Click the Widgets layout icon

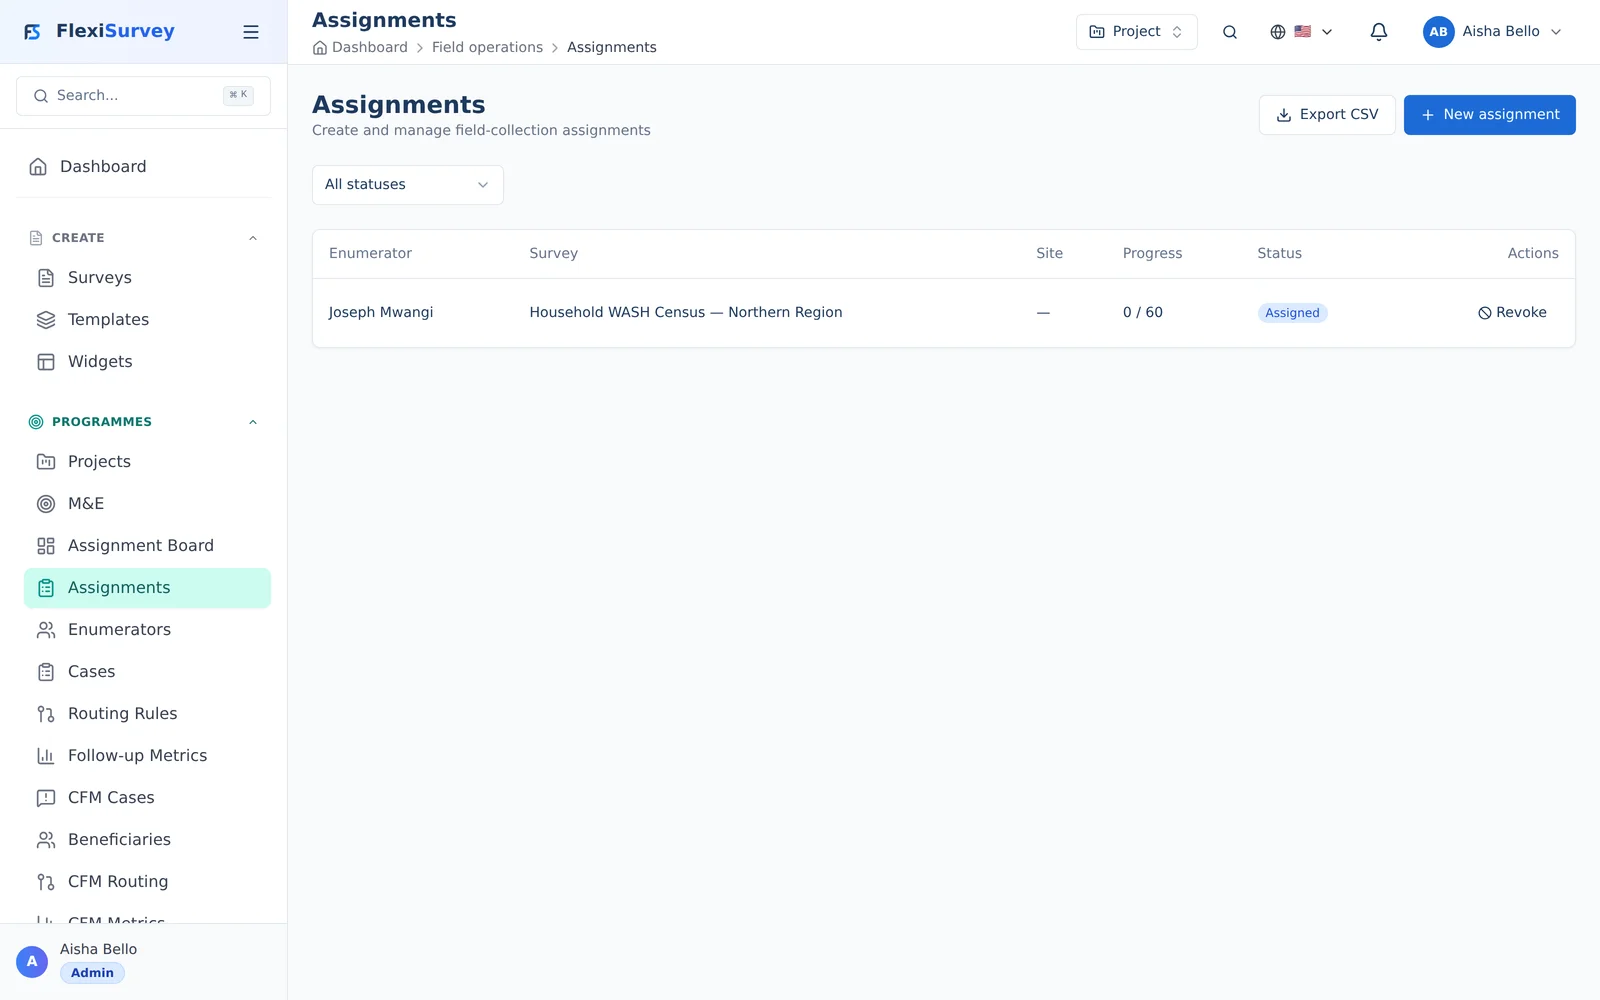pos(46,362)
